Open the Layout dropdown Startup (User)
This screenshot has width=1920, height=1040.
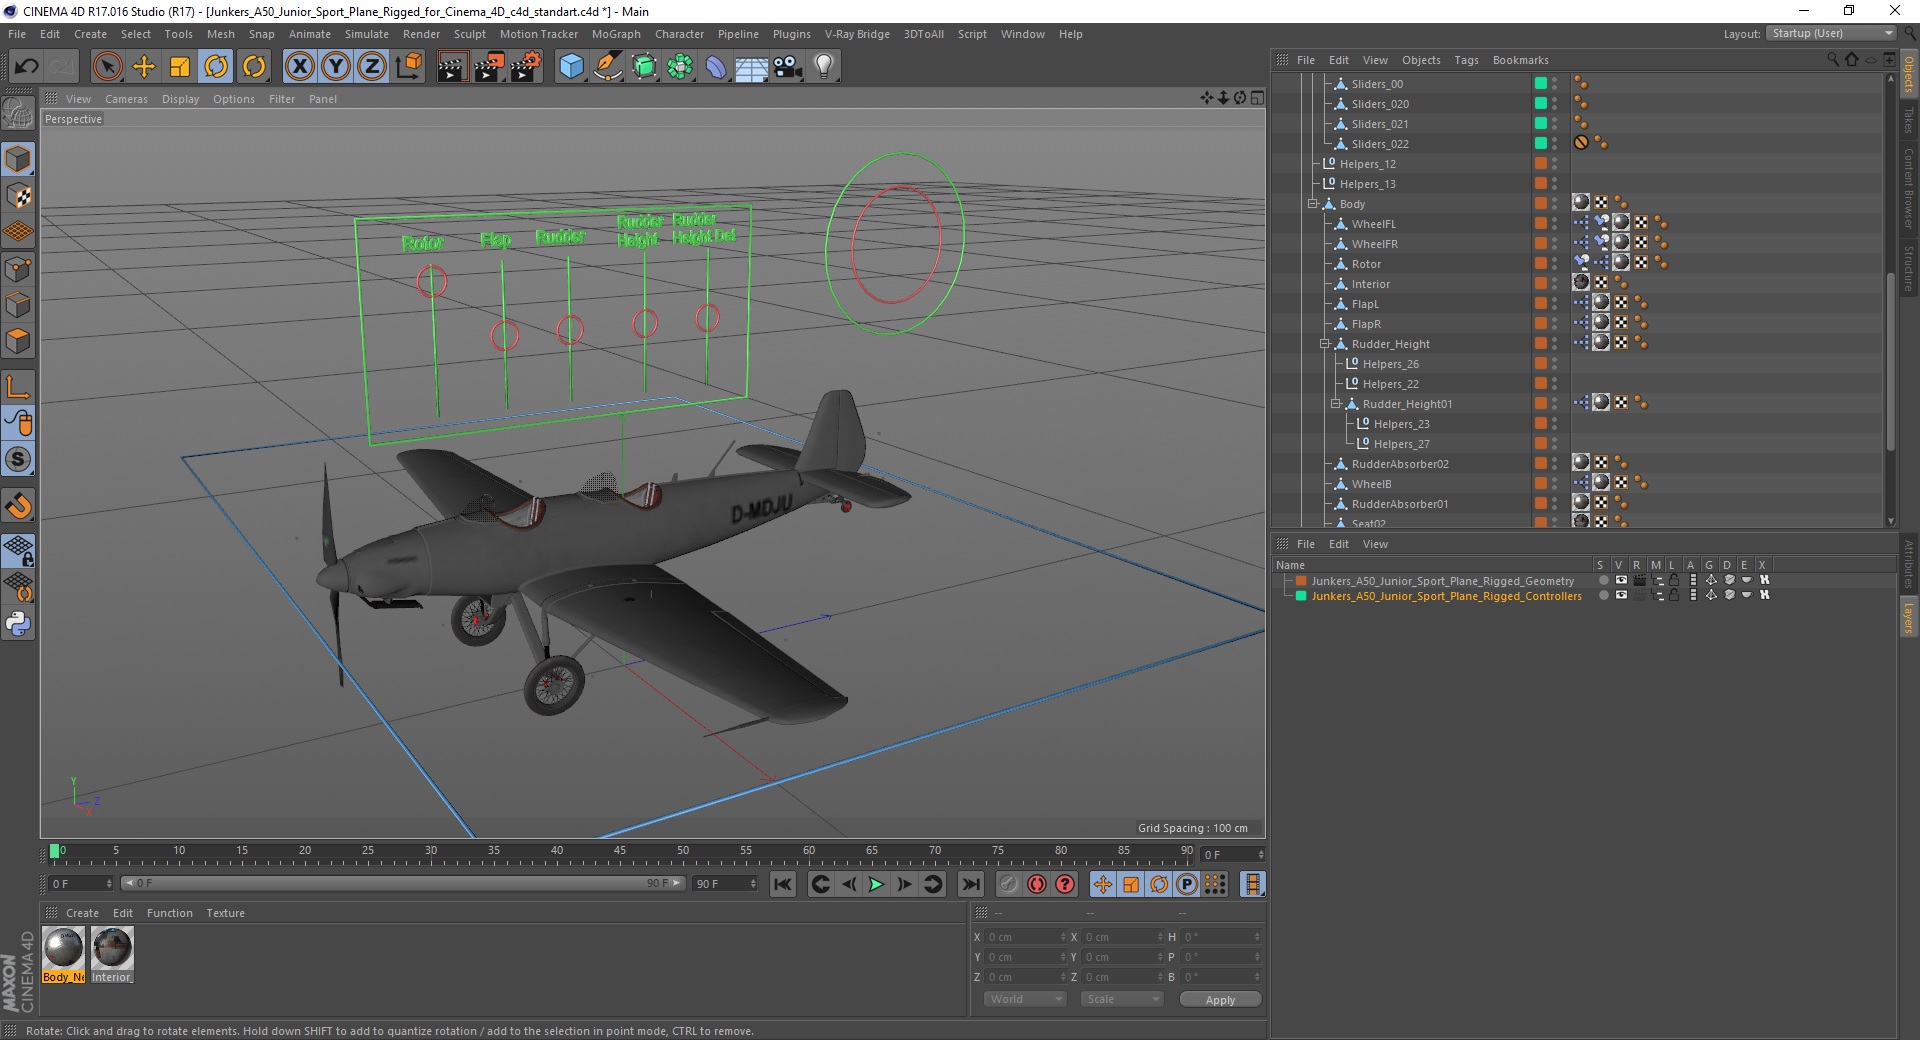tap(1831, 33)
